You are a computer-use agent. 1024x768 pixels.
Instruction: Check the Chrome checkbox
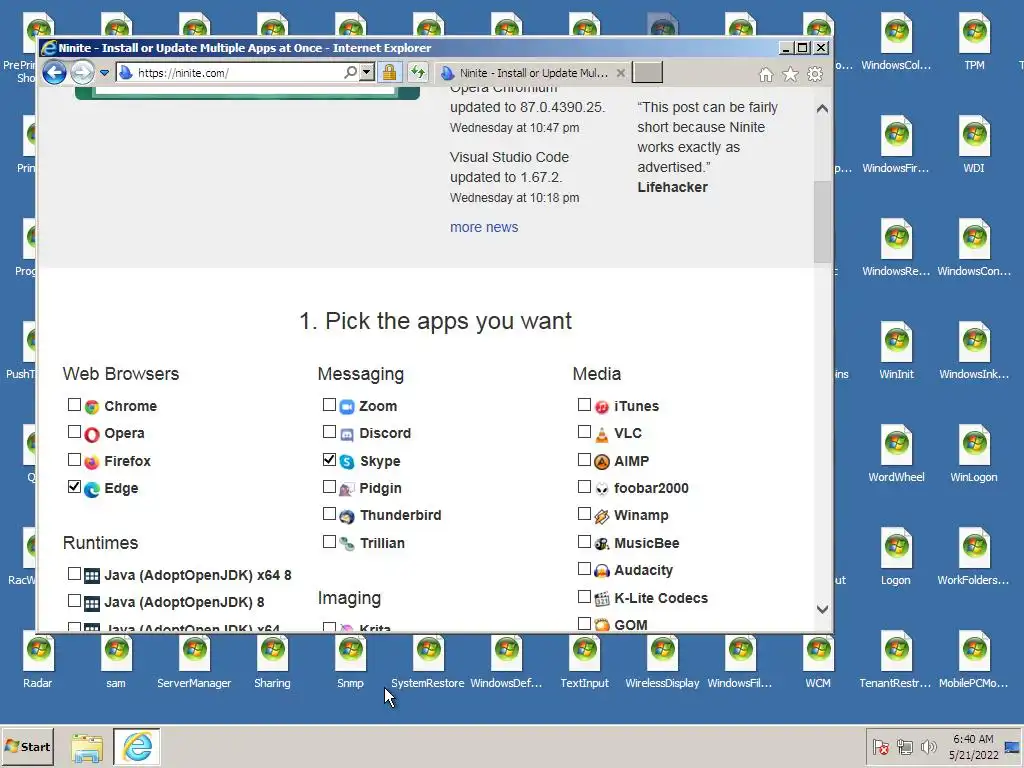[74, 405]
